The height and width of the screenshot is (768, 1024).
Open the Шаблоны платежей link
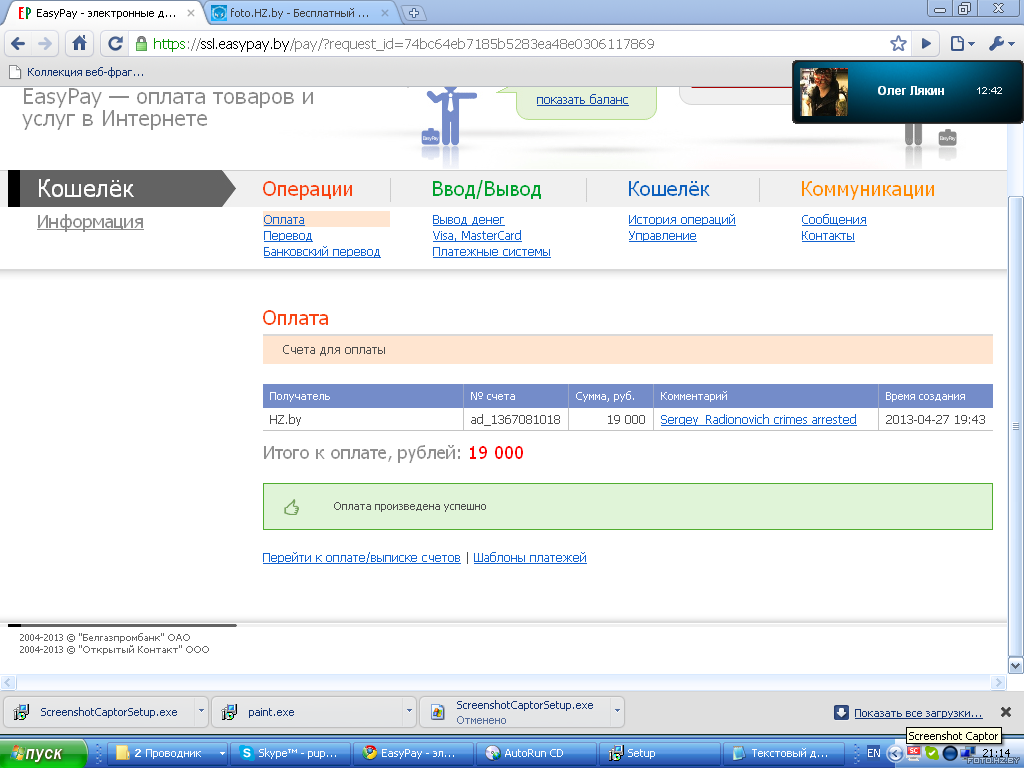(530, 558)
